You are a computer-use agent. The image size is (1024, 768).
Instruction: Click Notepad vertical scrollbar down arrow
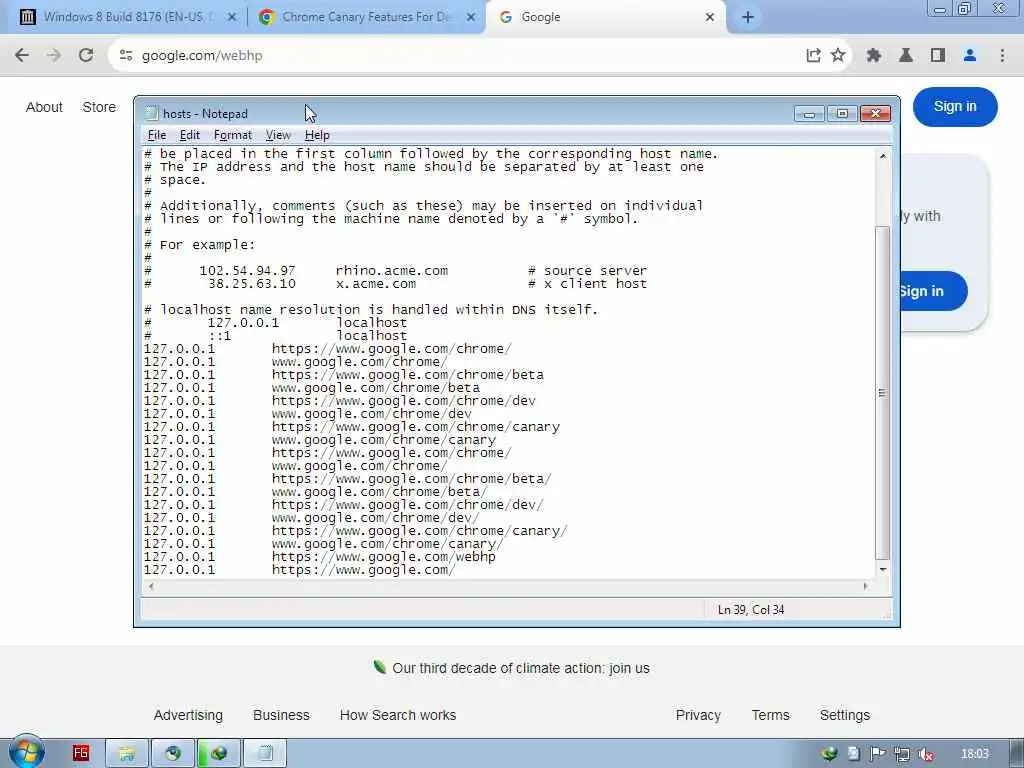(882, 569)
